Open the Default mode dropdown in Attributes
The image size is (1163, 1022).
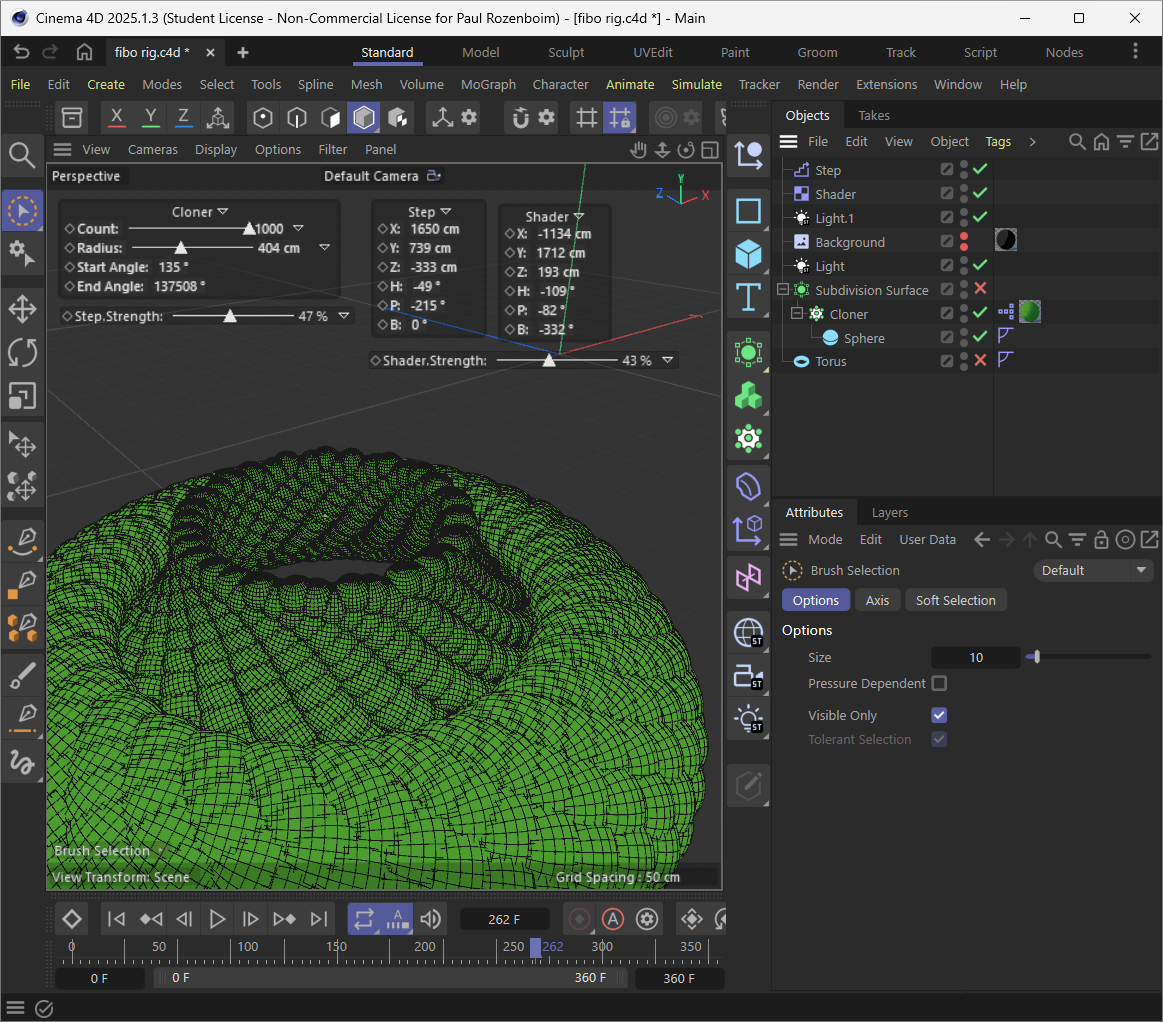(x=1092, y=570)
